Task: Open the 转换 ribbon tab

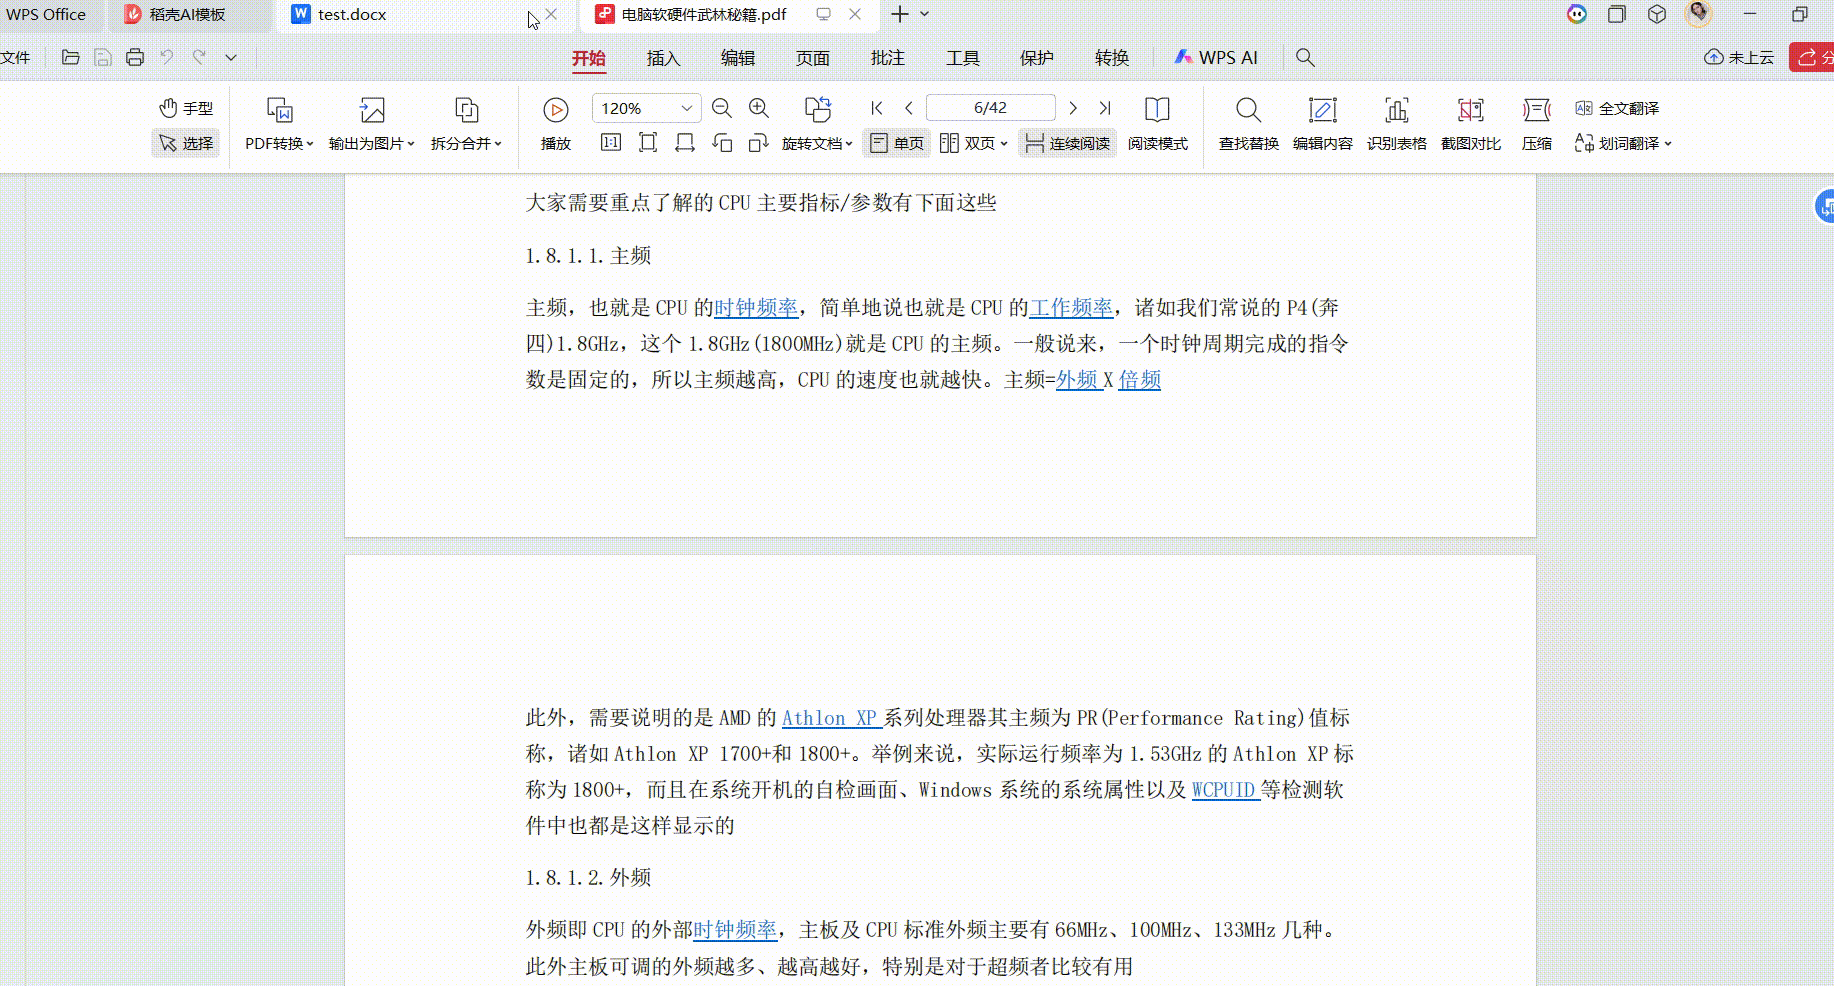Action: [1112, 58]
